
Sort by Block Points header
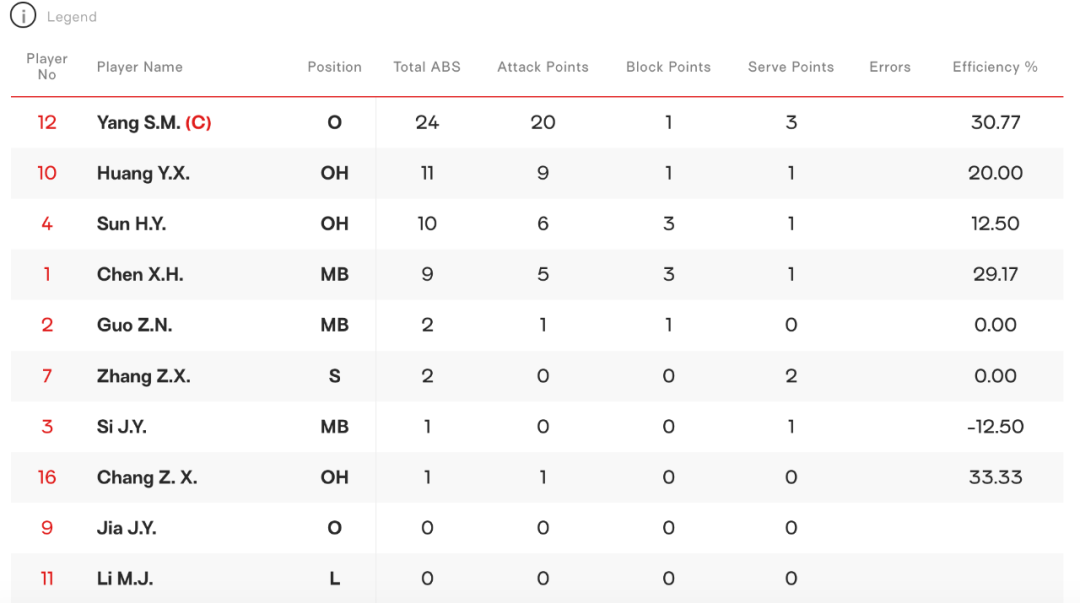click(668, 67)
